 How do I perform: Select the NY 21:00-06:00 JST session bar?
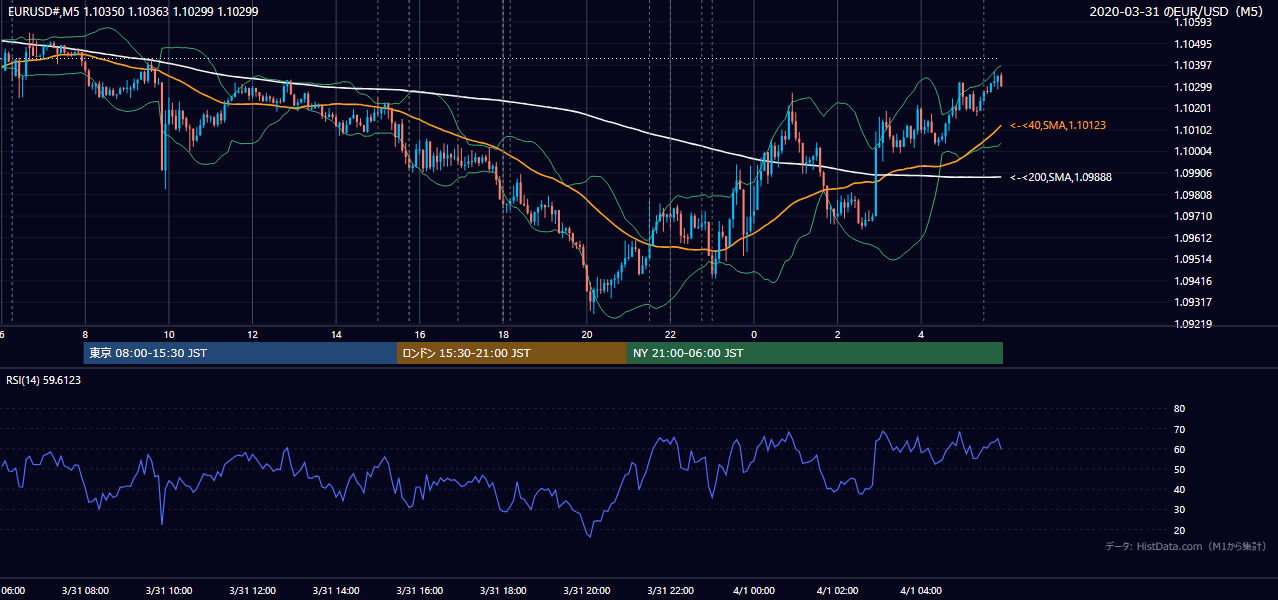point(815,353)
